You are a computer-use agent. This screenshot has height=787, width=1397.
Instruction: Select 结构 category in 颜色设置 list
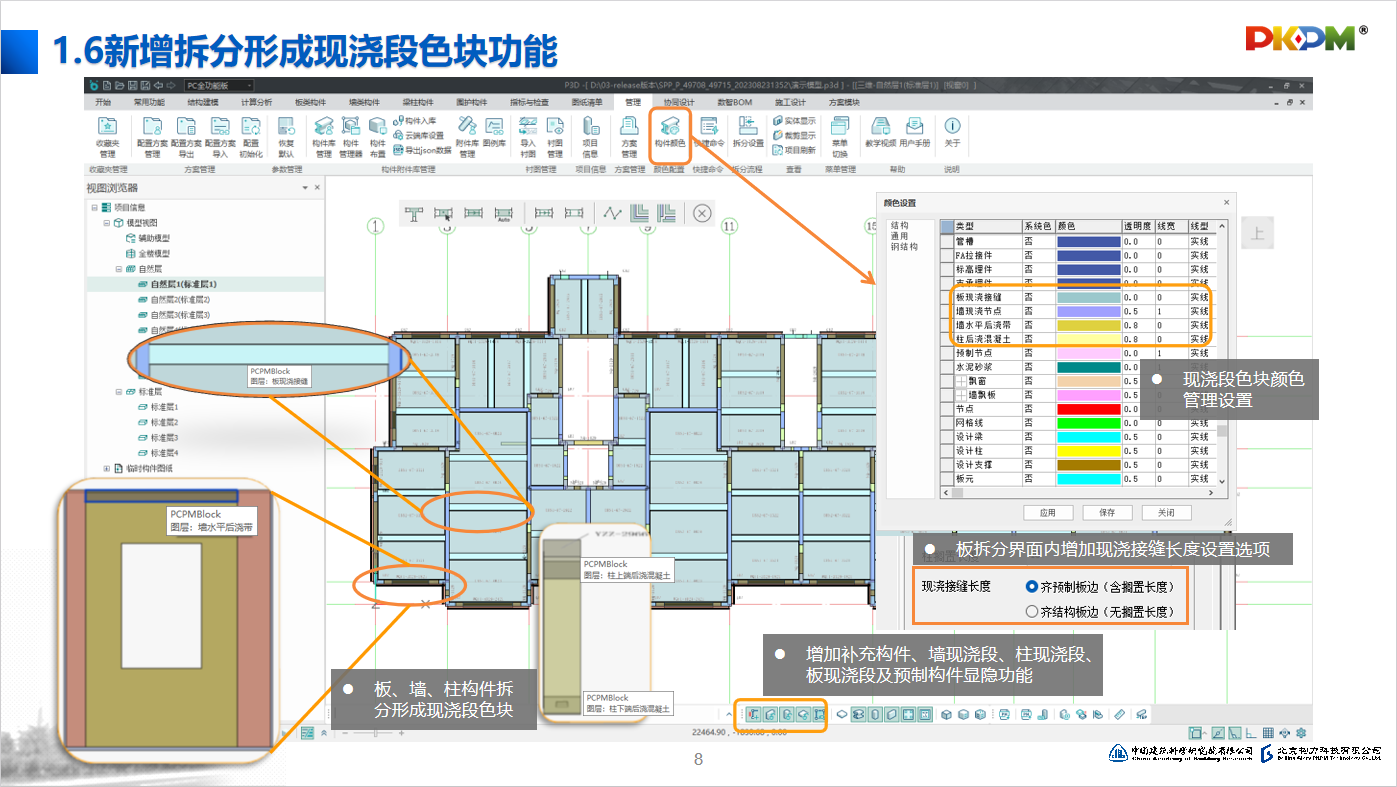pos(900,226)
